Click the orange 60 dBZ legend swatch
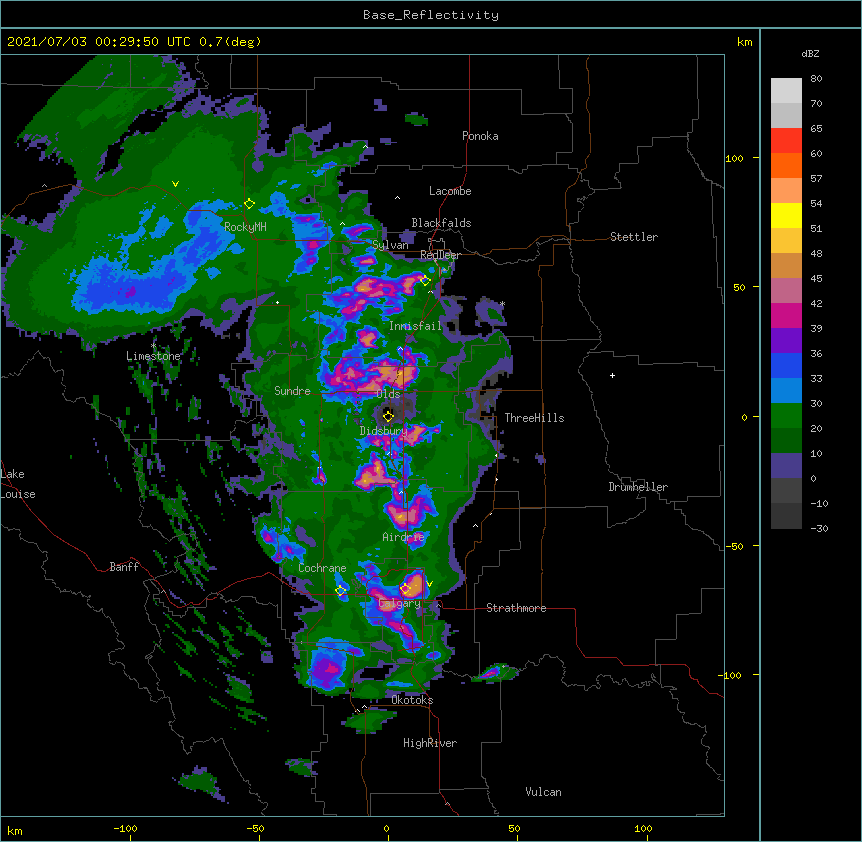Screen dimensions: 862x842 [786, 165]
